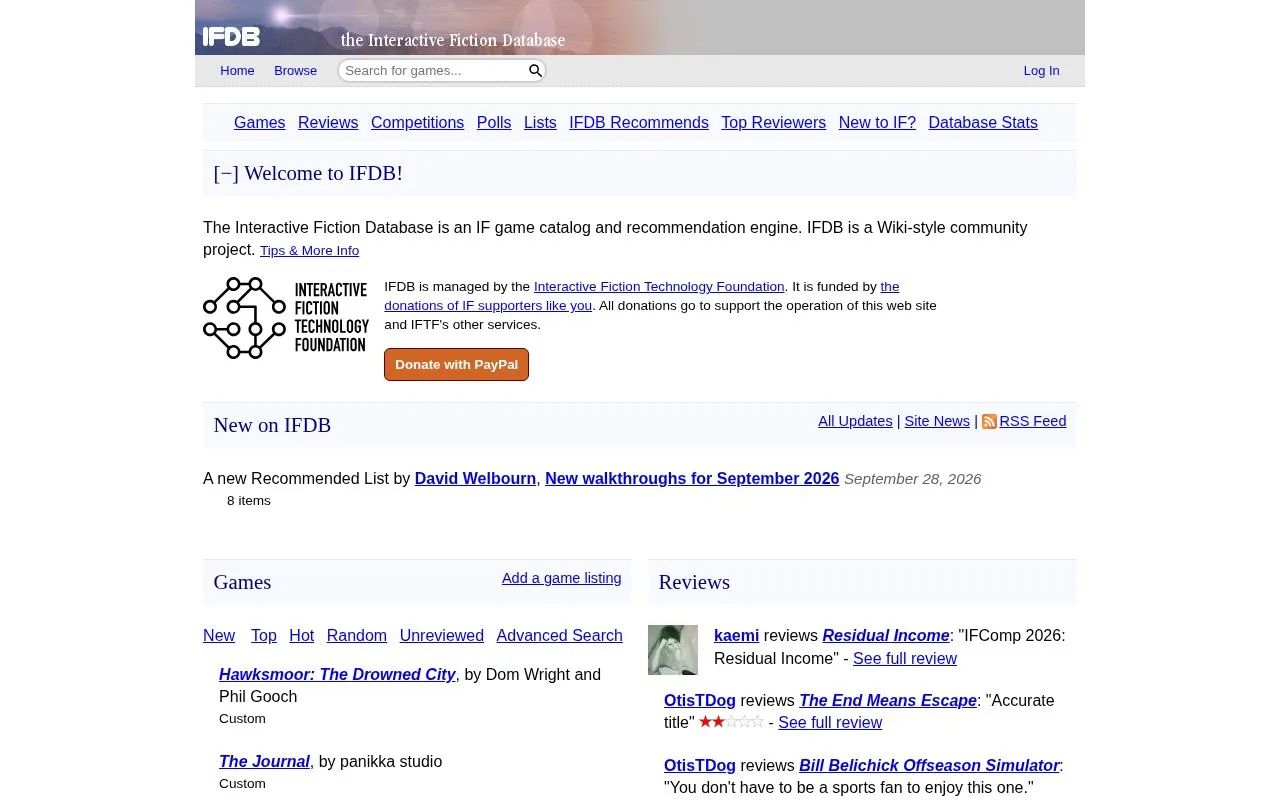The width and height of the screenshot is (1280, 800).
Task: Open kaemi's reviewer avatar thumbnail
Action: (673, 650)
